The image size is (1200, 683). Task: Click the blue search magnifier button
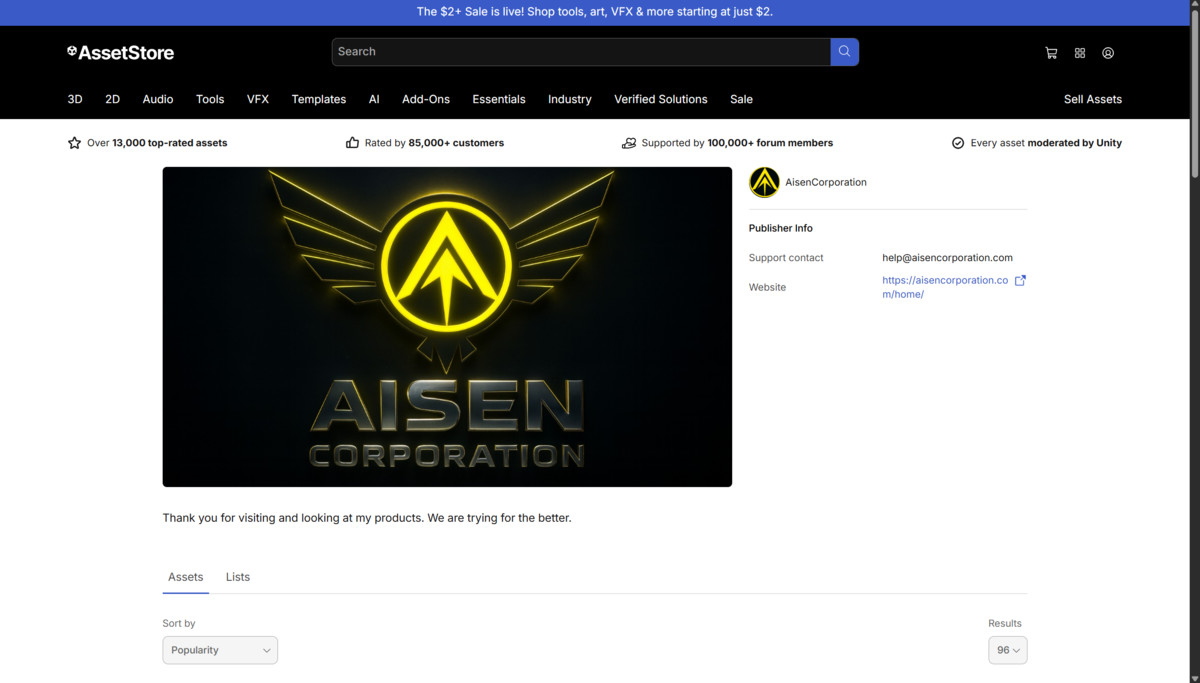[x=845, y=52]
